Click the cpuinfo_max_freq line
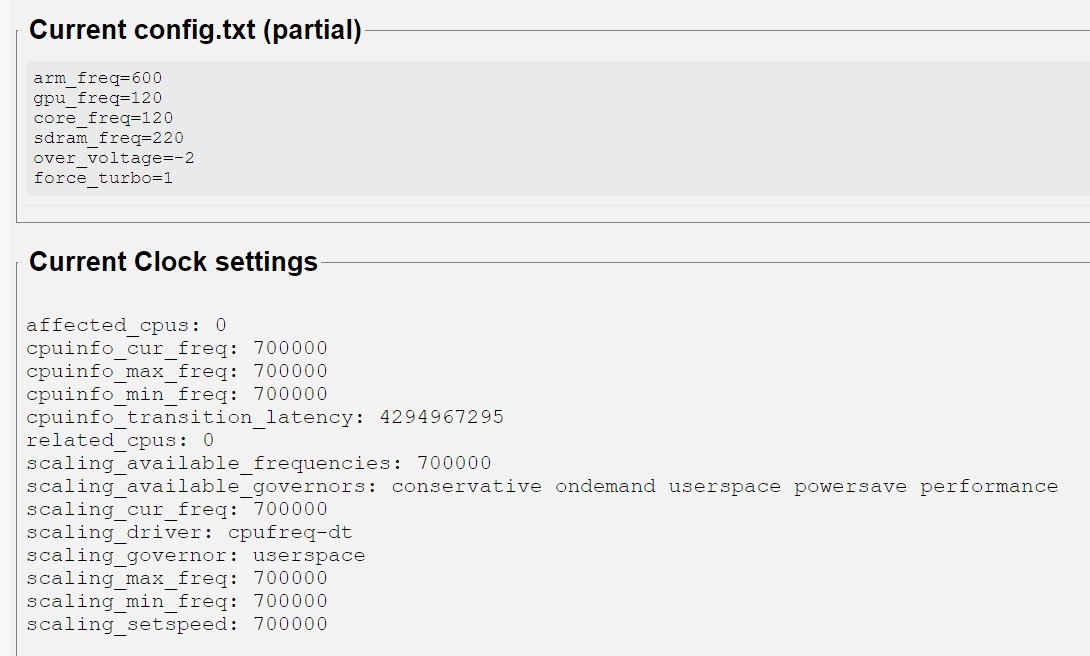1090x656 pixels. (x=177, y=371)
